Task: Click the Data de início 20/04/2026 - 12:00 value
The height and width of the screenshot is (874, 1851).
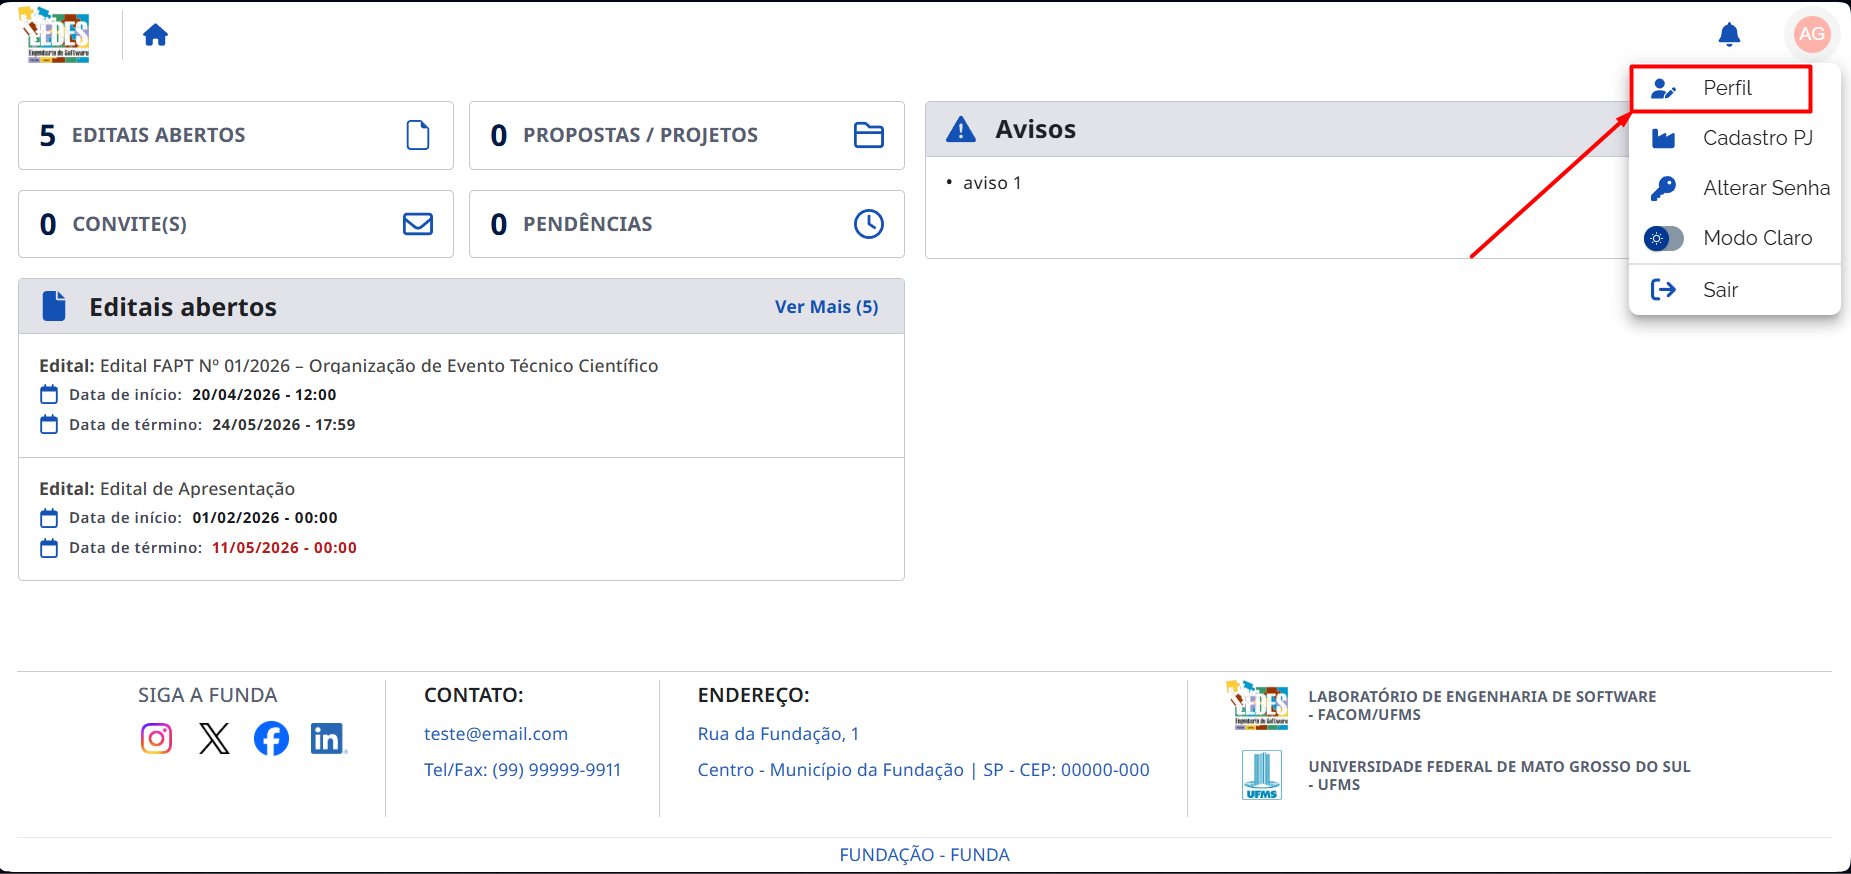Action: (x=264, y=395)
